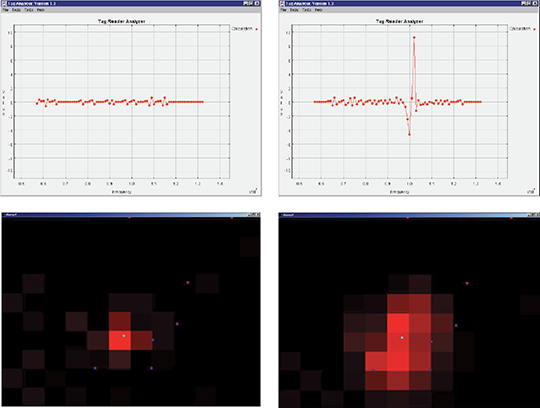Open Help menu in right Tag Analyzer window

[x=319, y=10]
